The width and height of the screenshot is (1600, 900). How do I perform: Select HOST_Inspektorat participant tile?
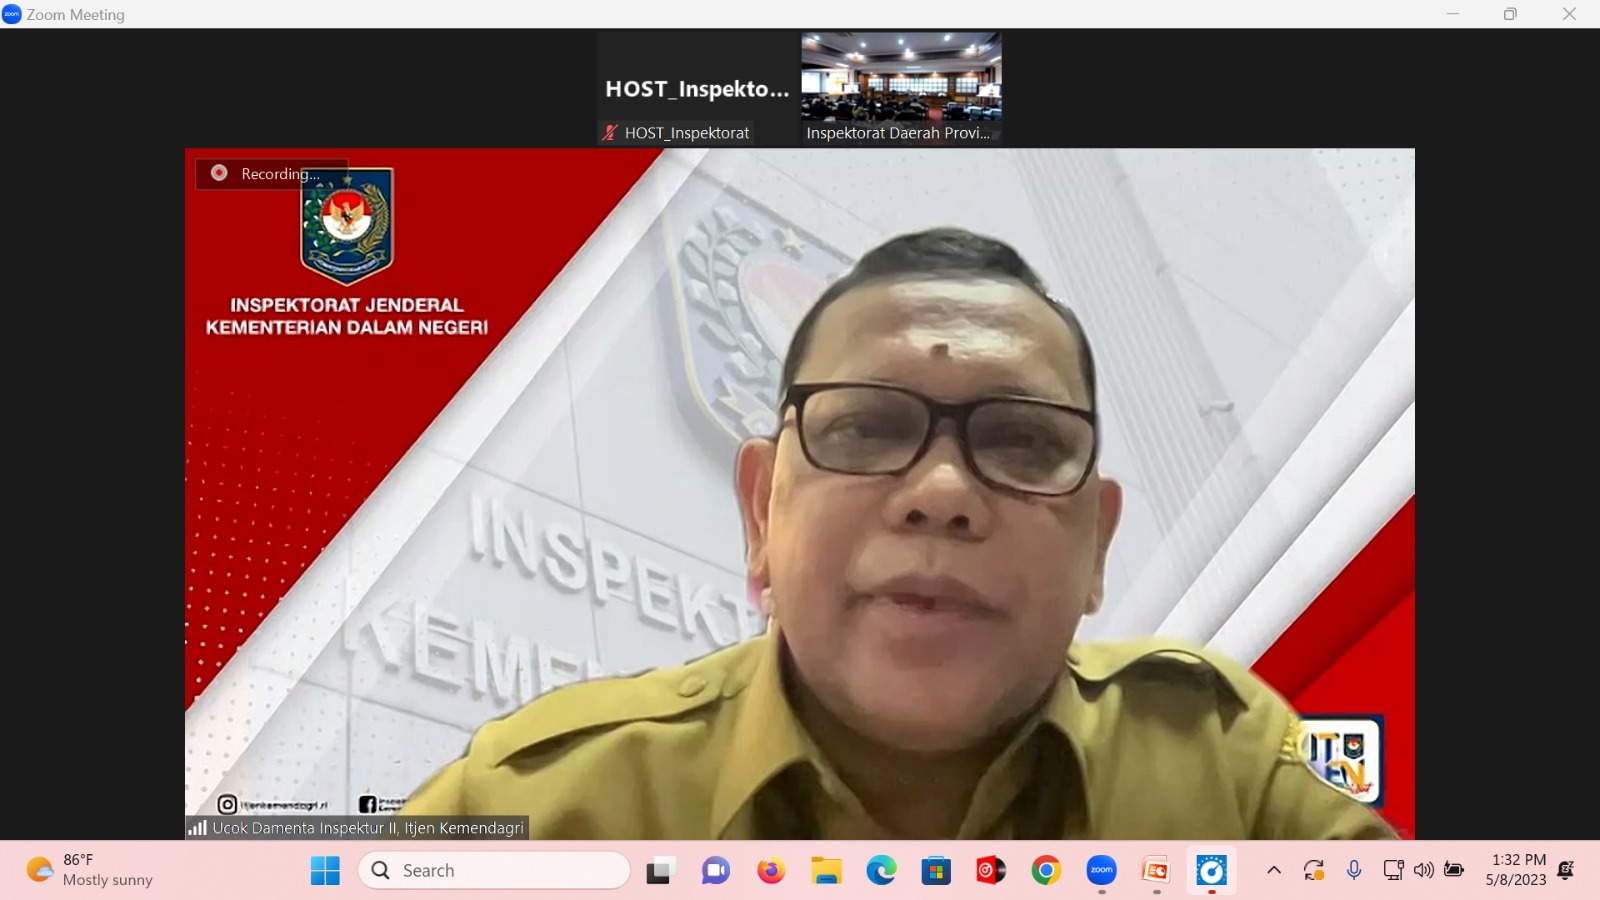click(697, 89)
